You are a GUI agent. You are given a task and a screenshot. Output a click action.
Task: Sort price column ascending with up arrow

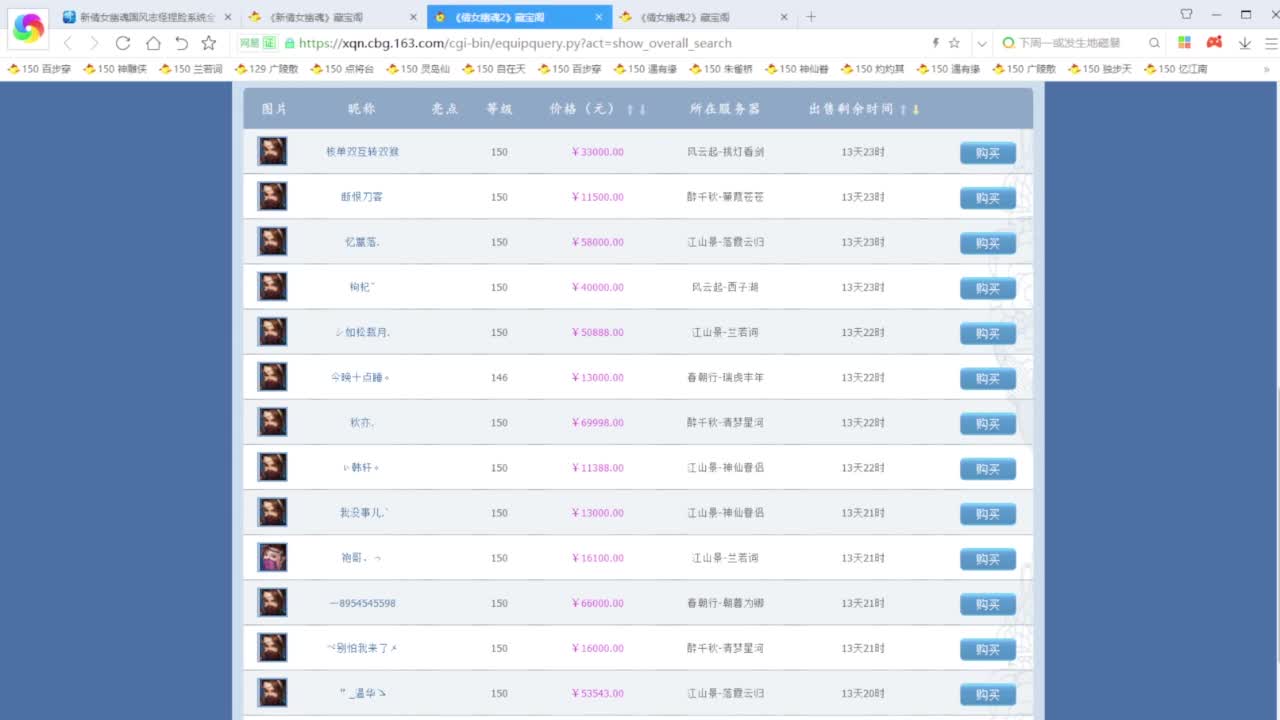(x=630, y=109)
